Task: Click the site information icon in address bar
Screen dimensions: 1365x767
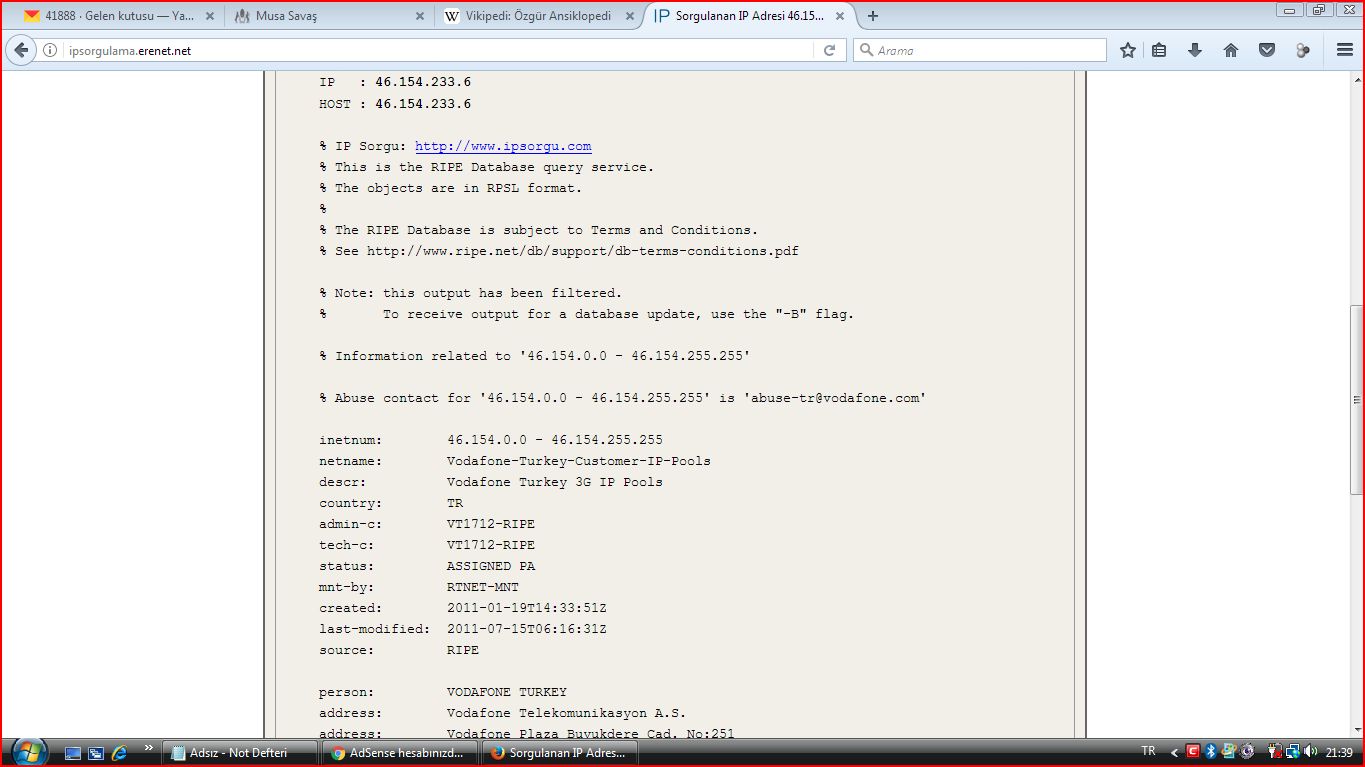Action: point(50,50)
